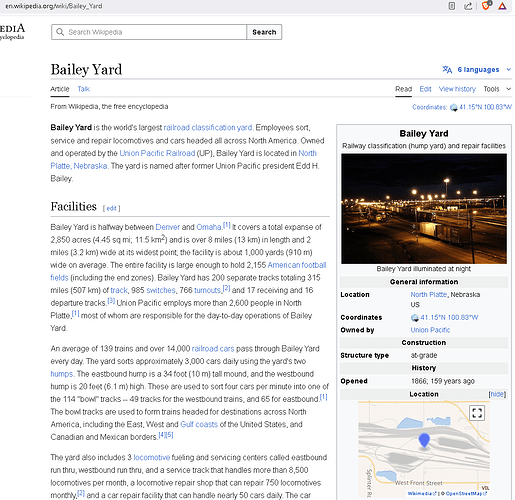Image resolution: width=515 pixels, height=500 pixels.
Task: Open North Platte link in infobox
Action: pyautogui.click(x=428, y=295)
